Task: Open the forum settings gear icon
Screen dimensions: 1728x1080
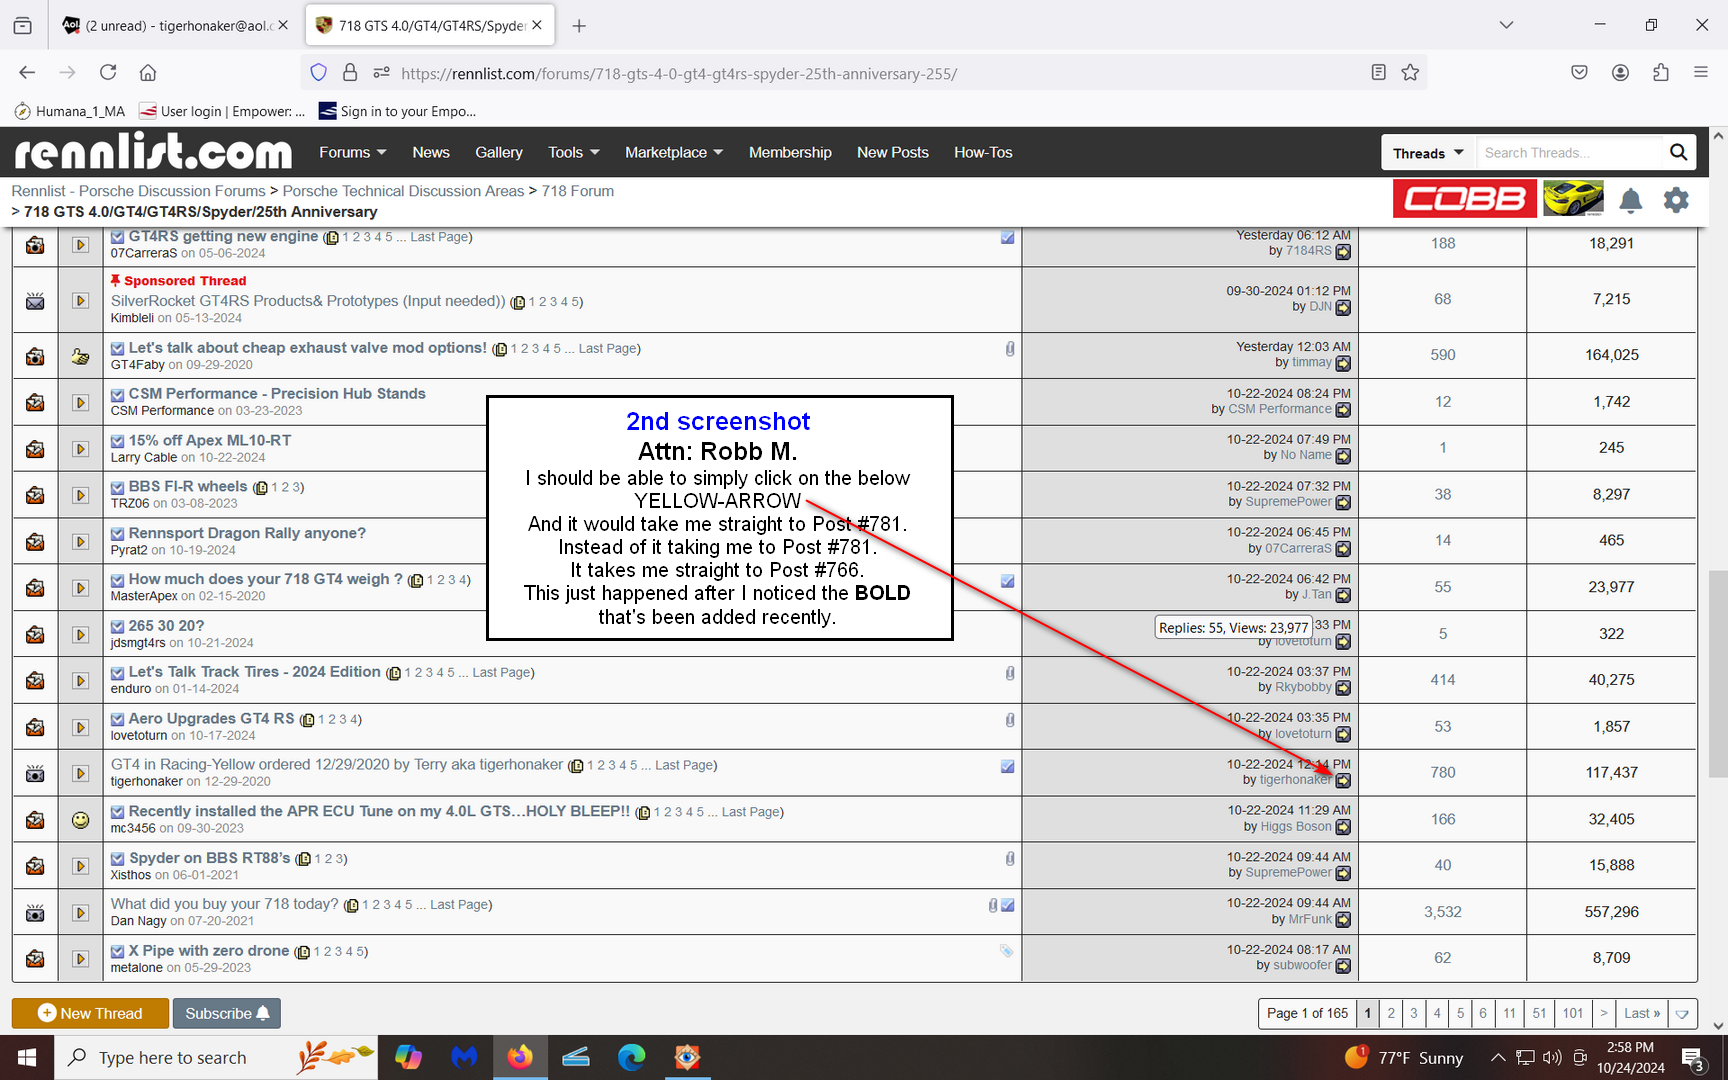Action: (x=1676, y=200)
